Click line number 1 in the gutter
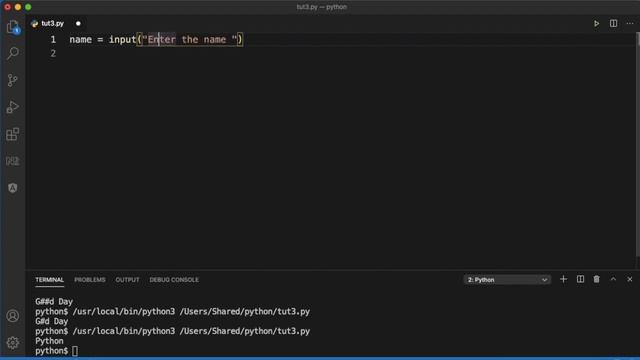The width and height of the screenshot is (640, 360). coord(53,40)
